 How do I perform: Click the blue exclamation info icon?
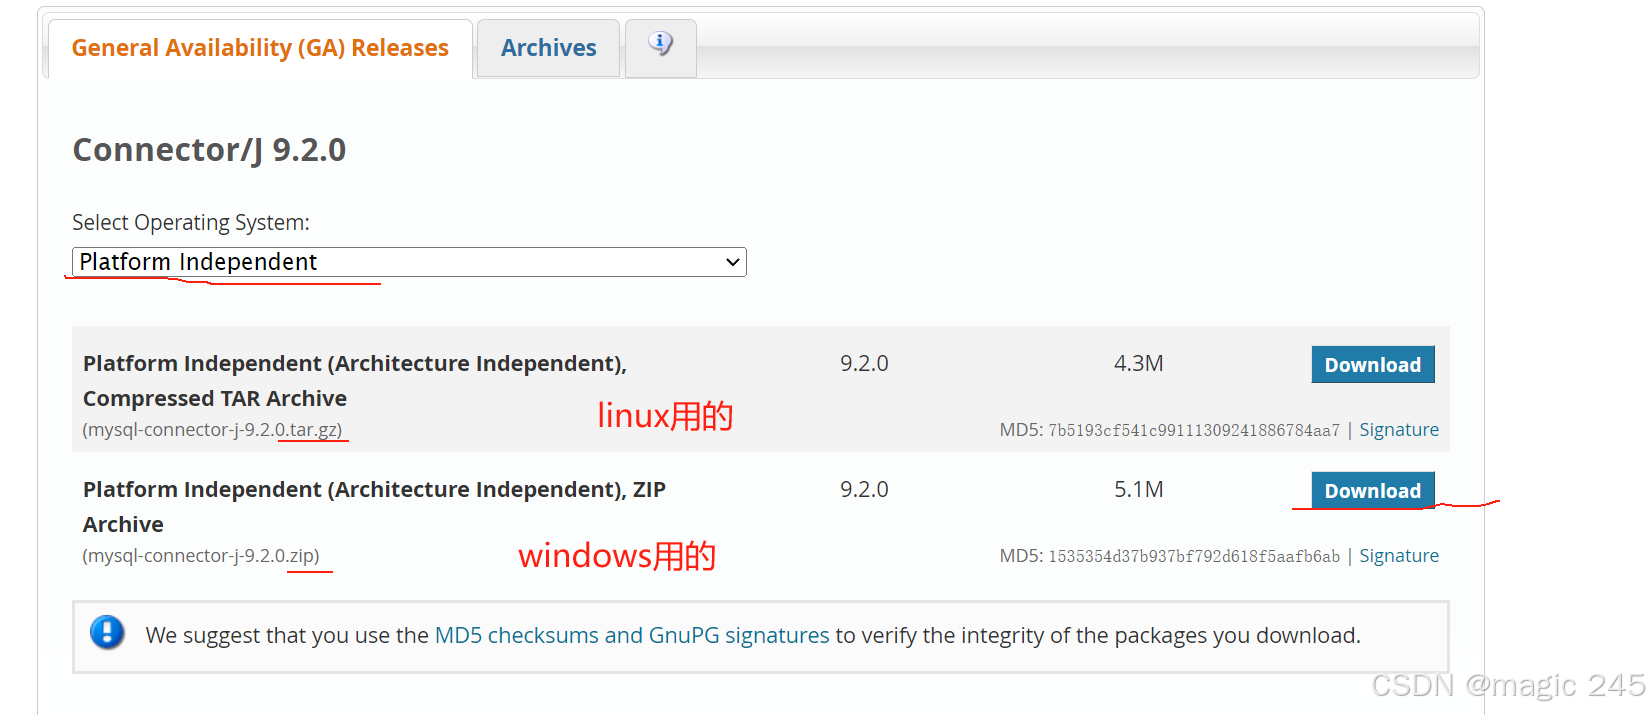click(107, 633)
